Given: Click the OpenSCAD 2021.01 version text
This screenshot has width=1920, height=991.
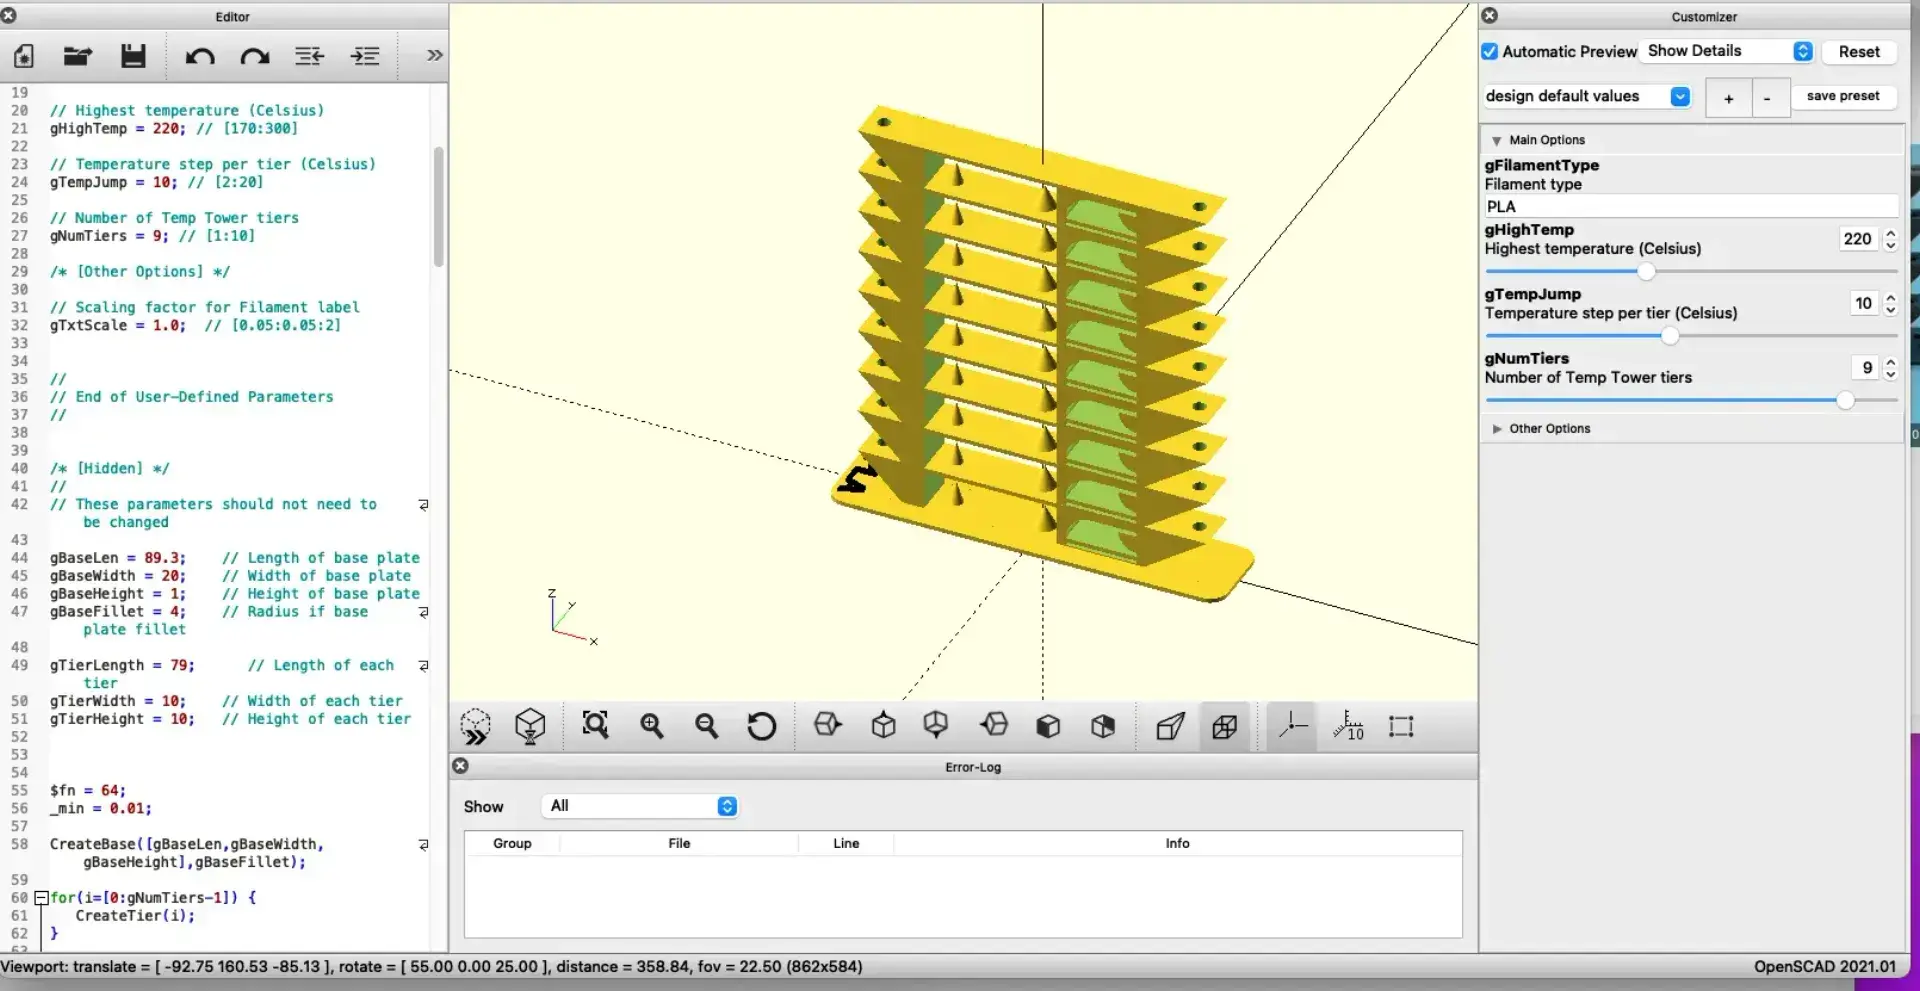Looking at the screenshot, I should point(1824,967).
